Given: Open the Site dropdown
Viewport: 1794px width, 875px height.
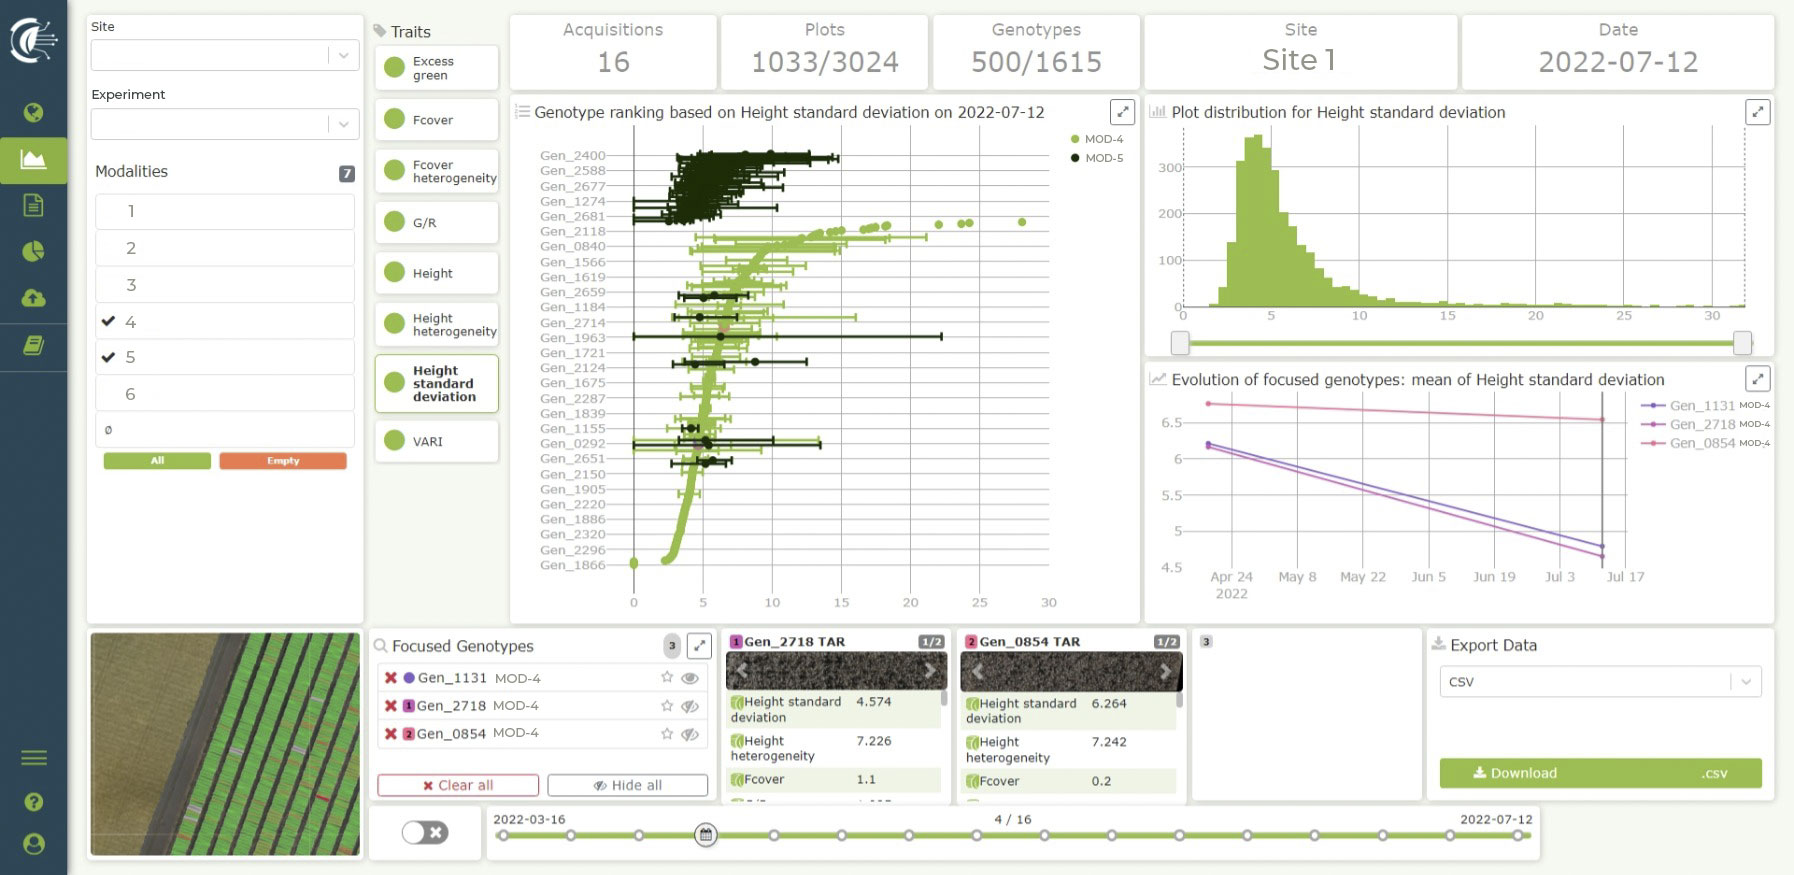Looking at the screenshot, I should tap(225, 56).
